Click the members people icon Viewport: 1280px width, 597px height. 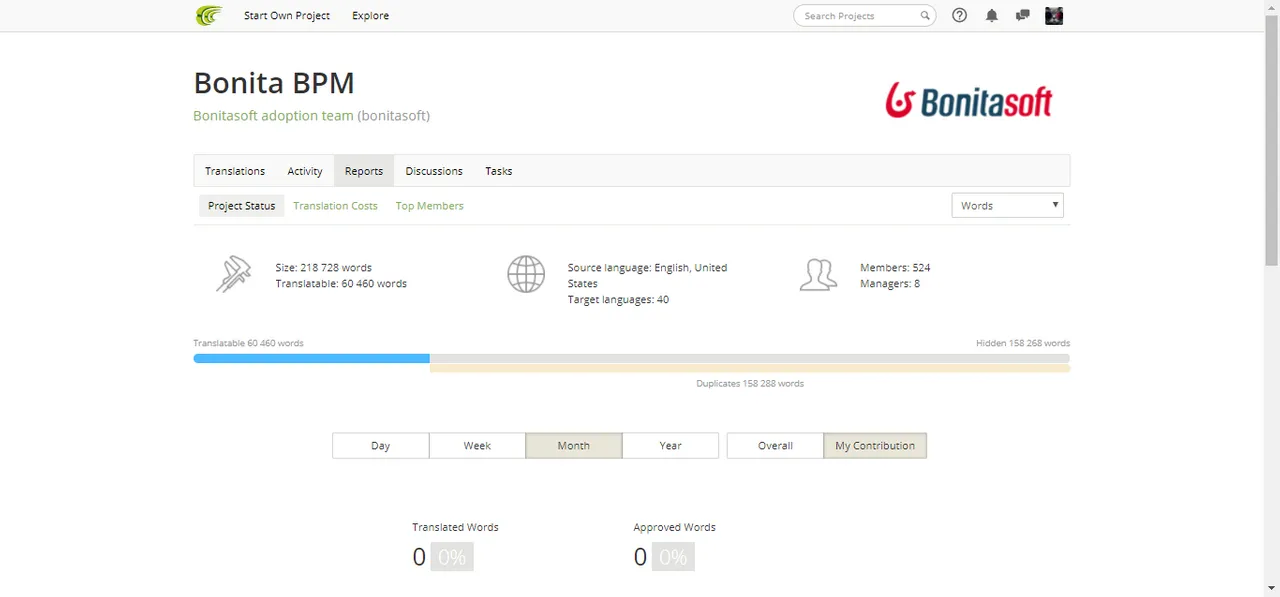pyautogui.click(x=818, y=274)
